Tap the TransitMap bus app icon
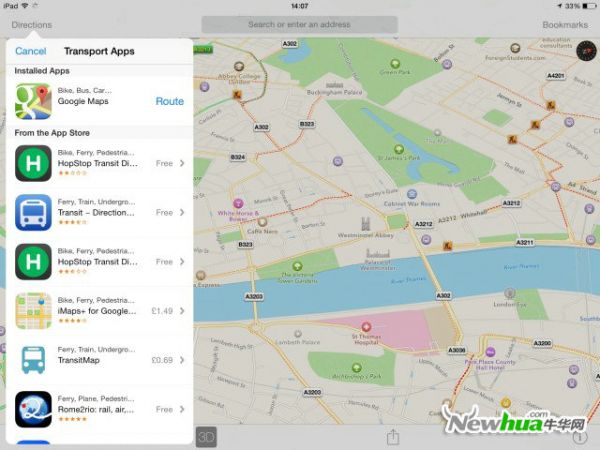 point(33,360)
